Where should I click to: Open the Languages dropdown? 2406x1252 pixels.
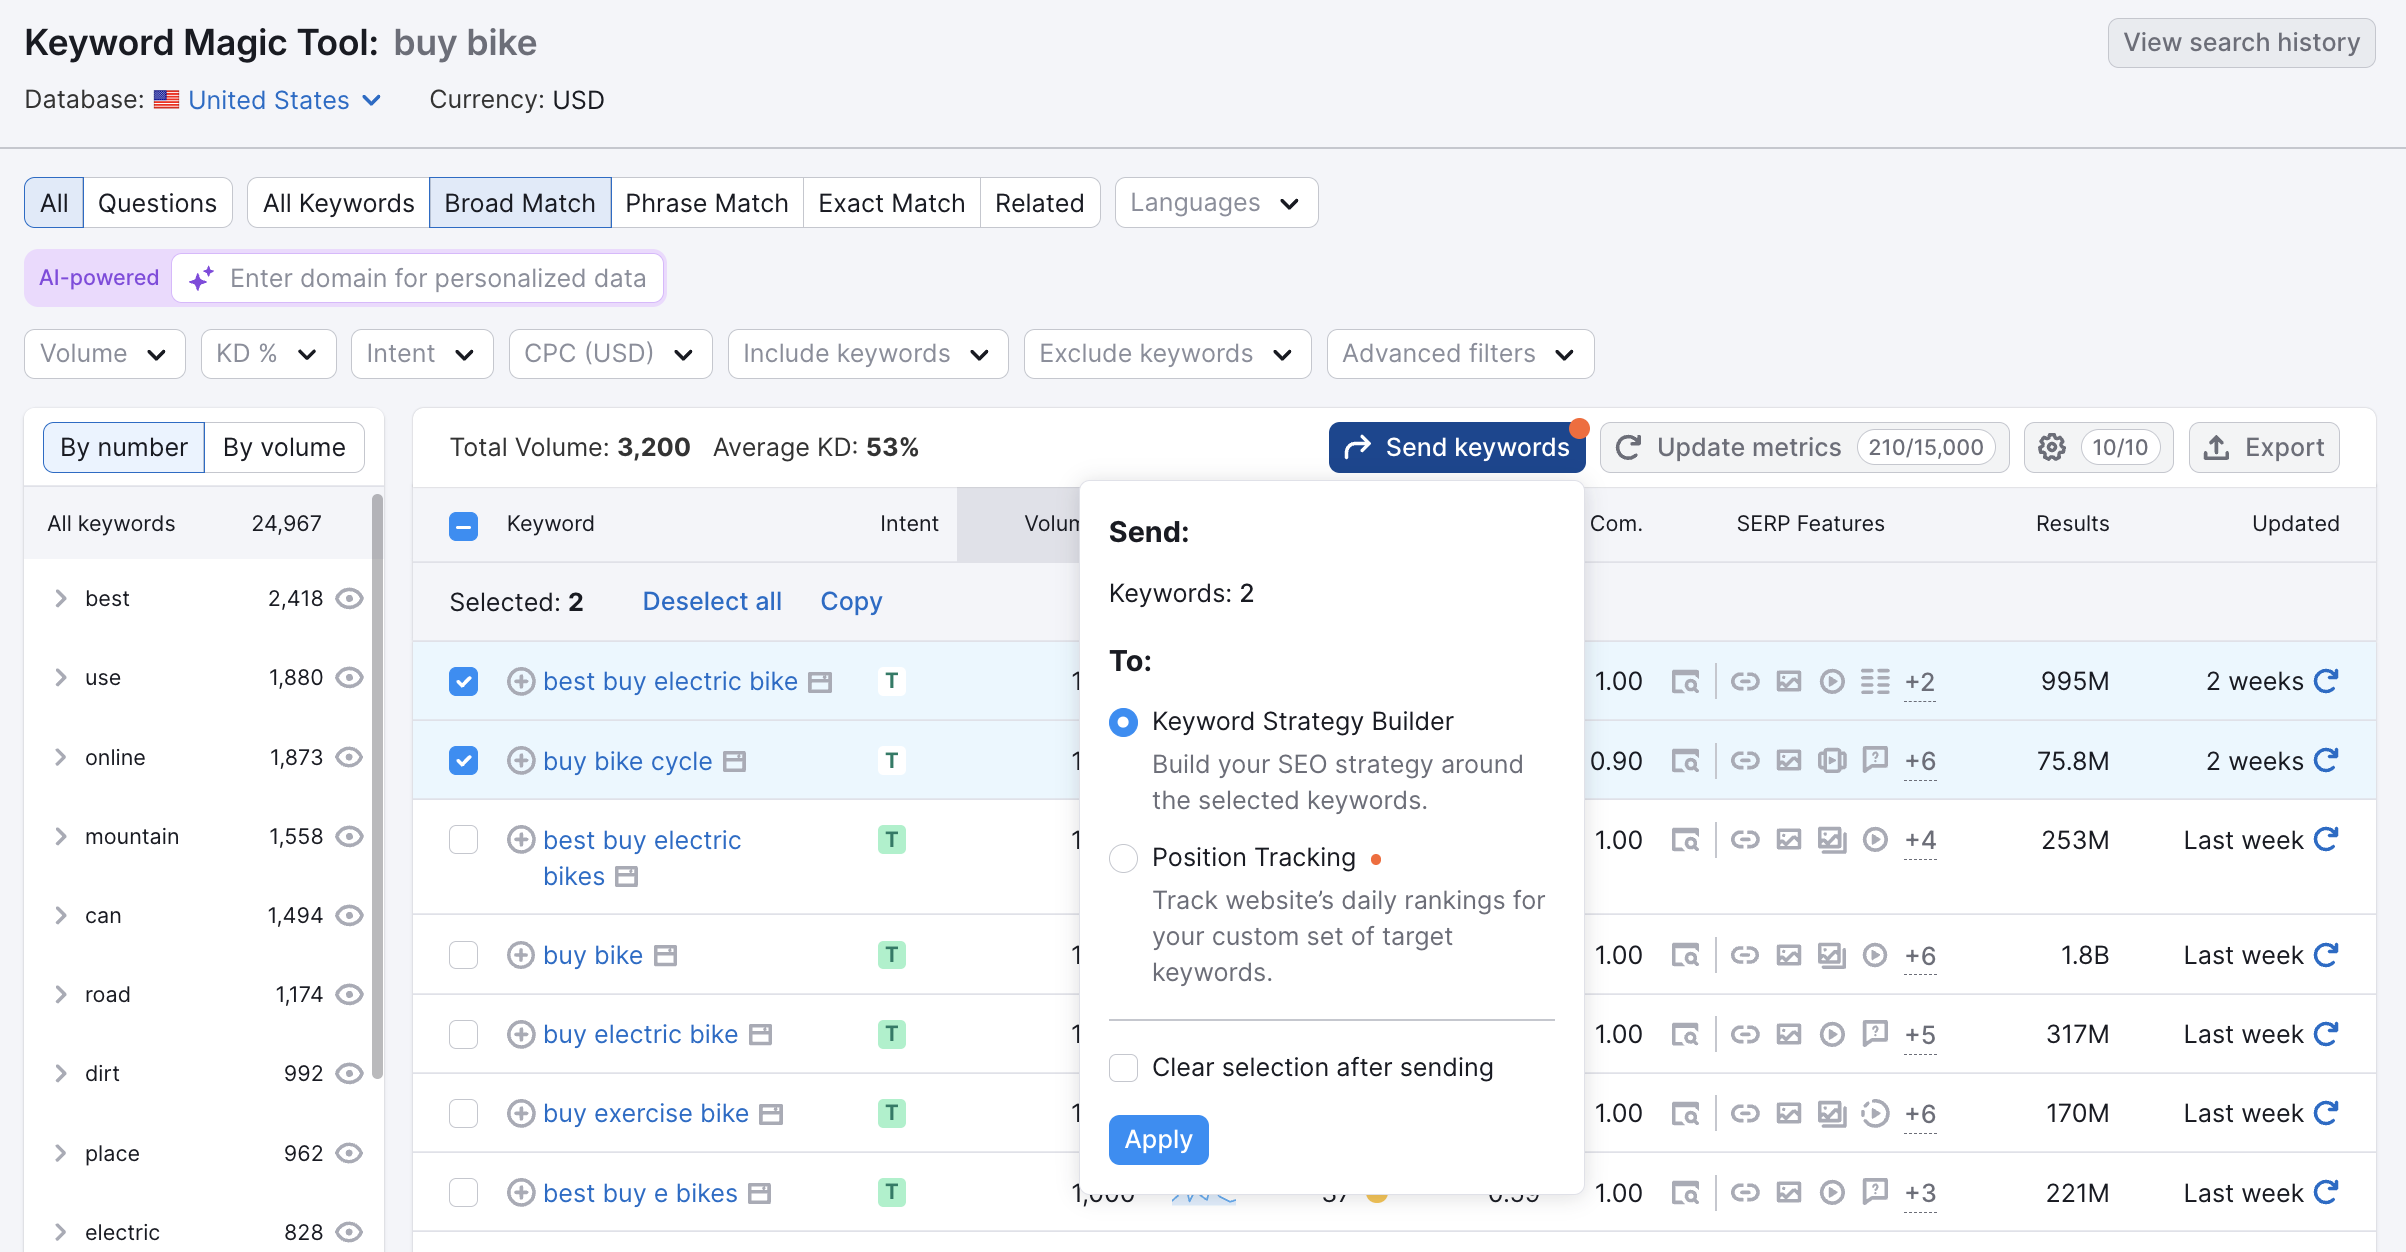[x=1215, y=202]
